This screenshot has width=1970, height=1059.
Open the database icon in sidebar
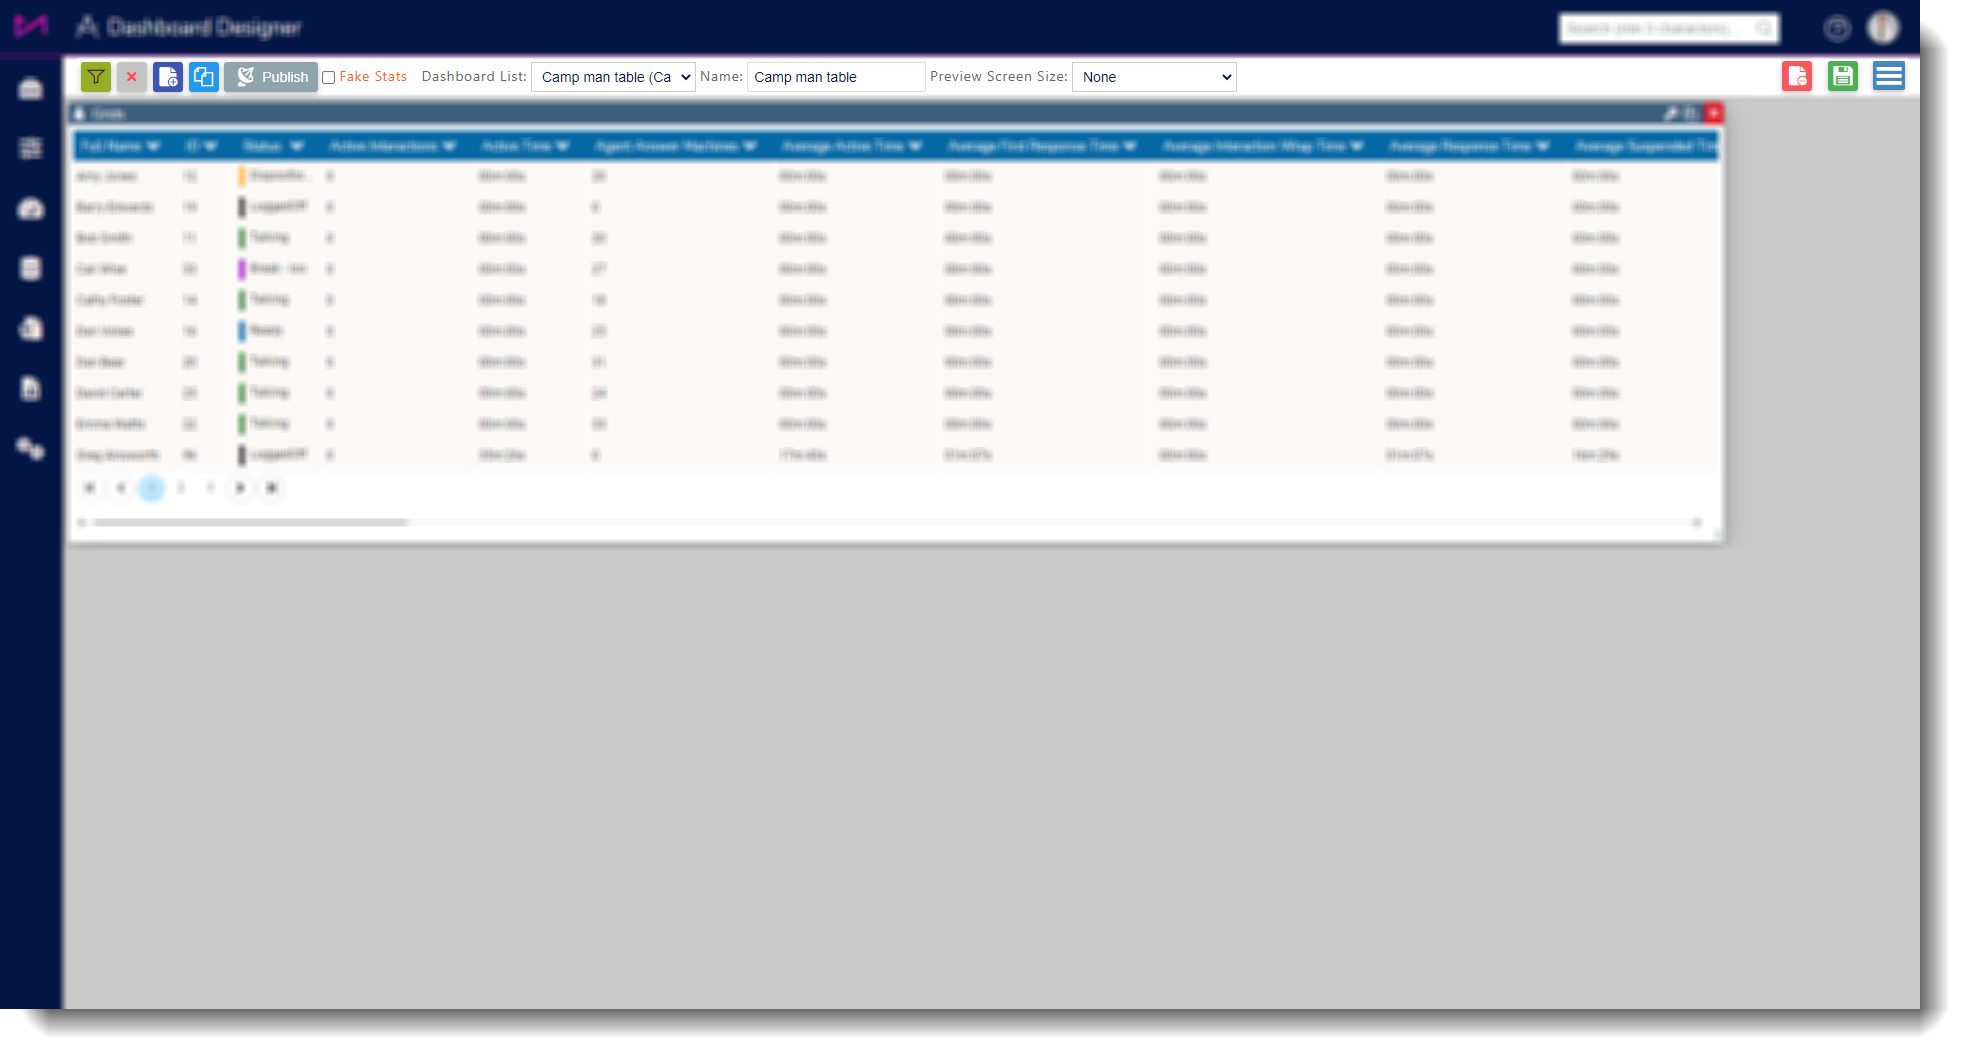coord(31,268)
